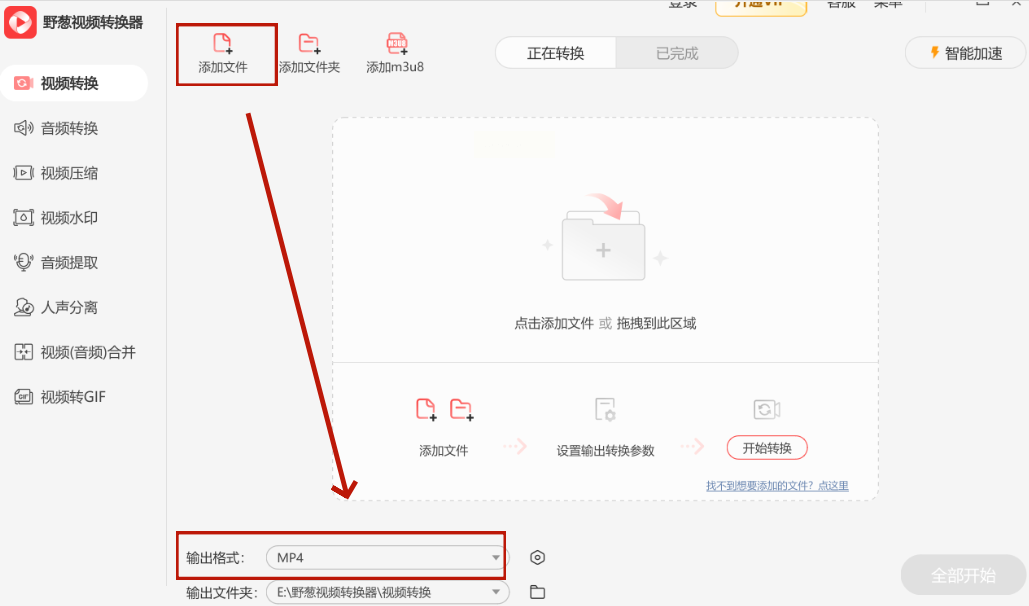This screenshot has width=1029, height=606.
Task: Click the 添加m3u8 toolbar icon
Action: click(396, 43)
